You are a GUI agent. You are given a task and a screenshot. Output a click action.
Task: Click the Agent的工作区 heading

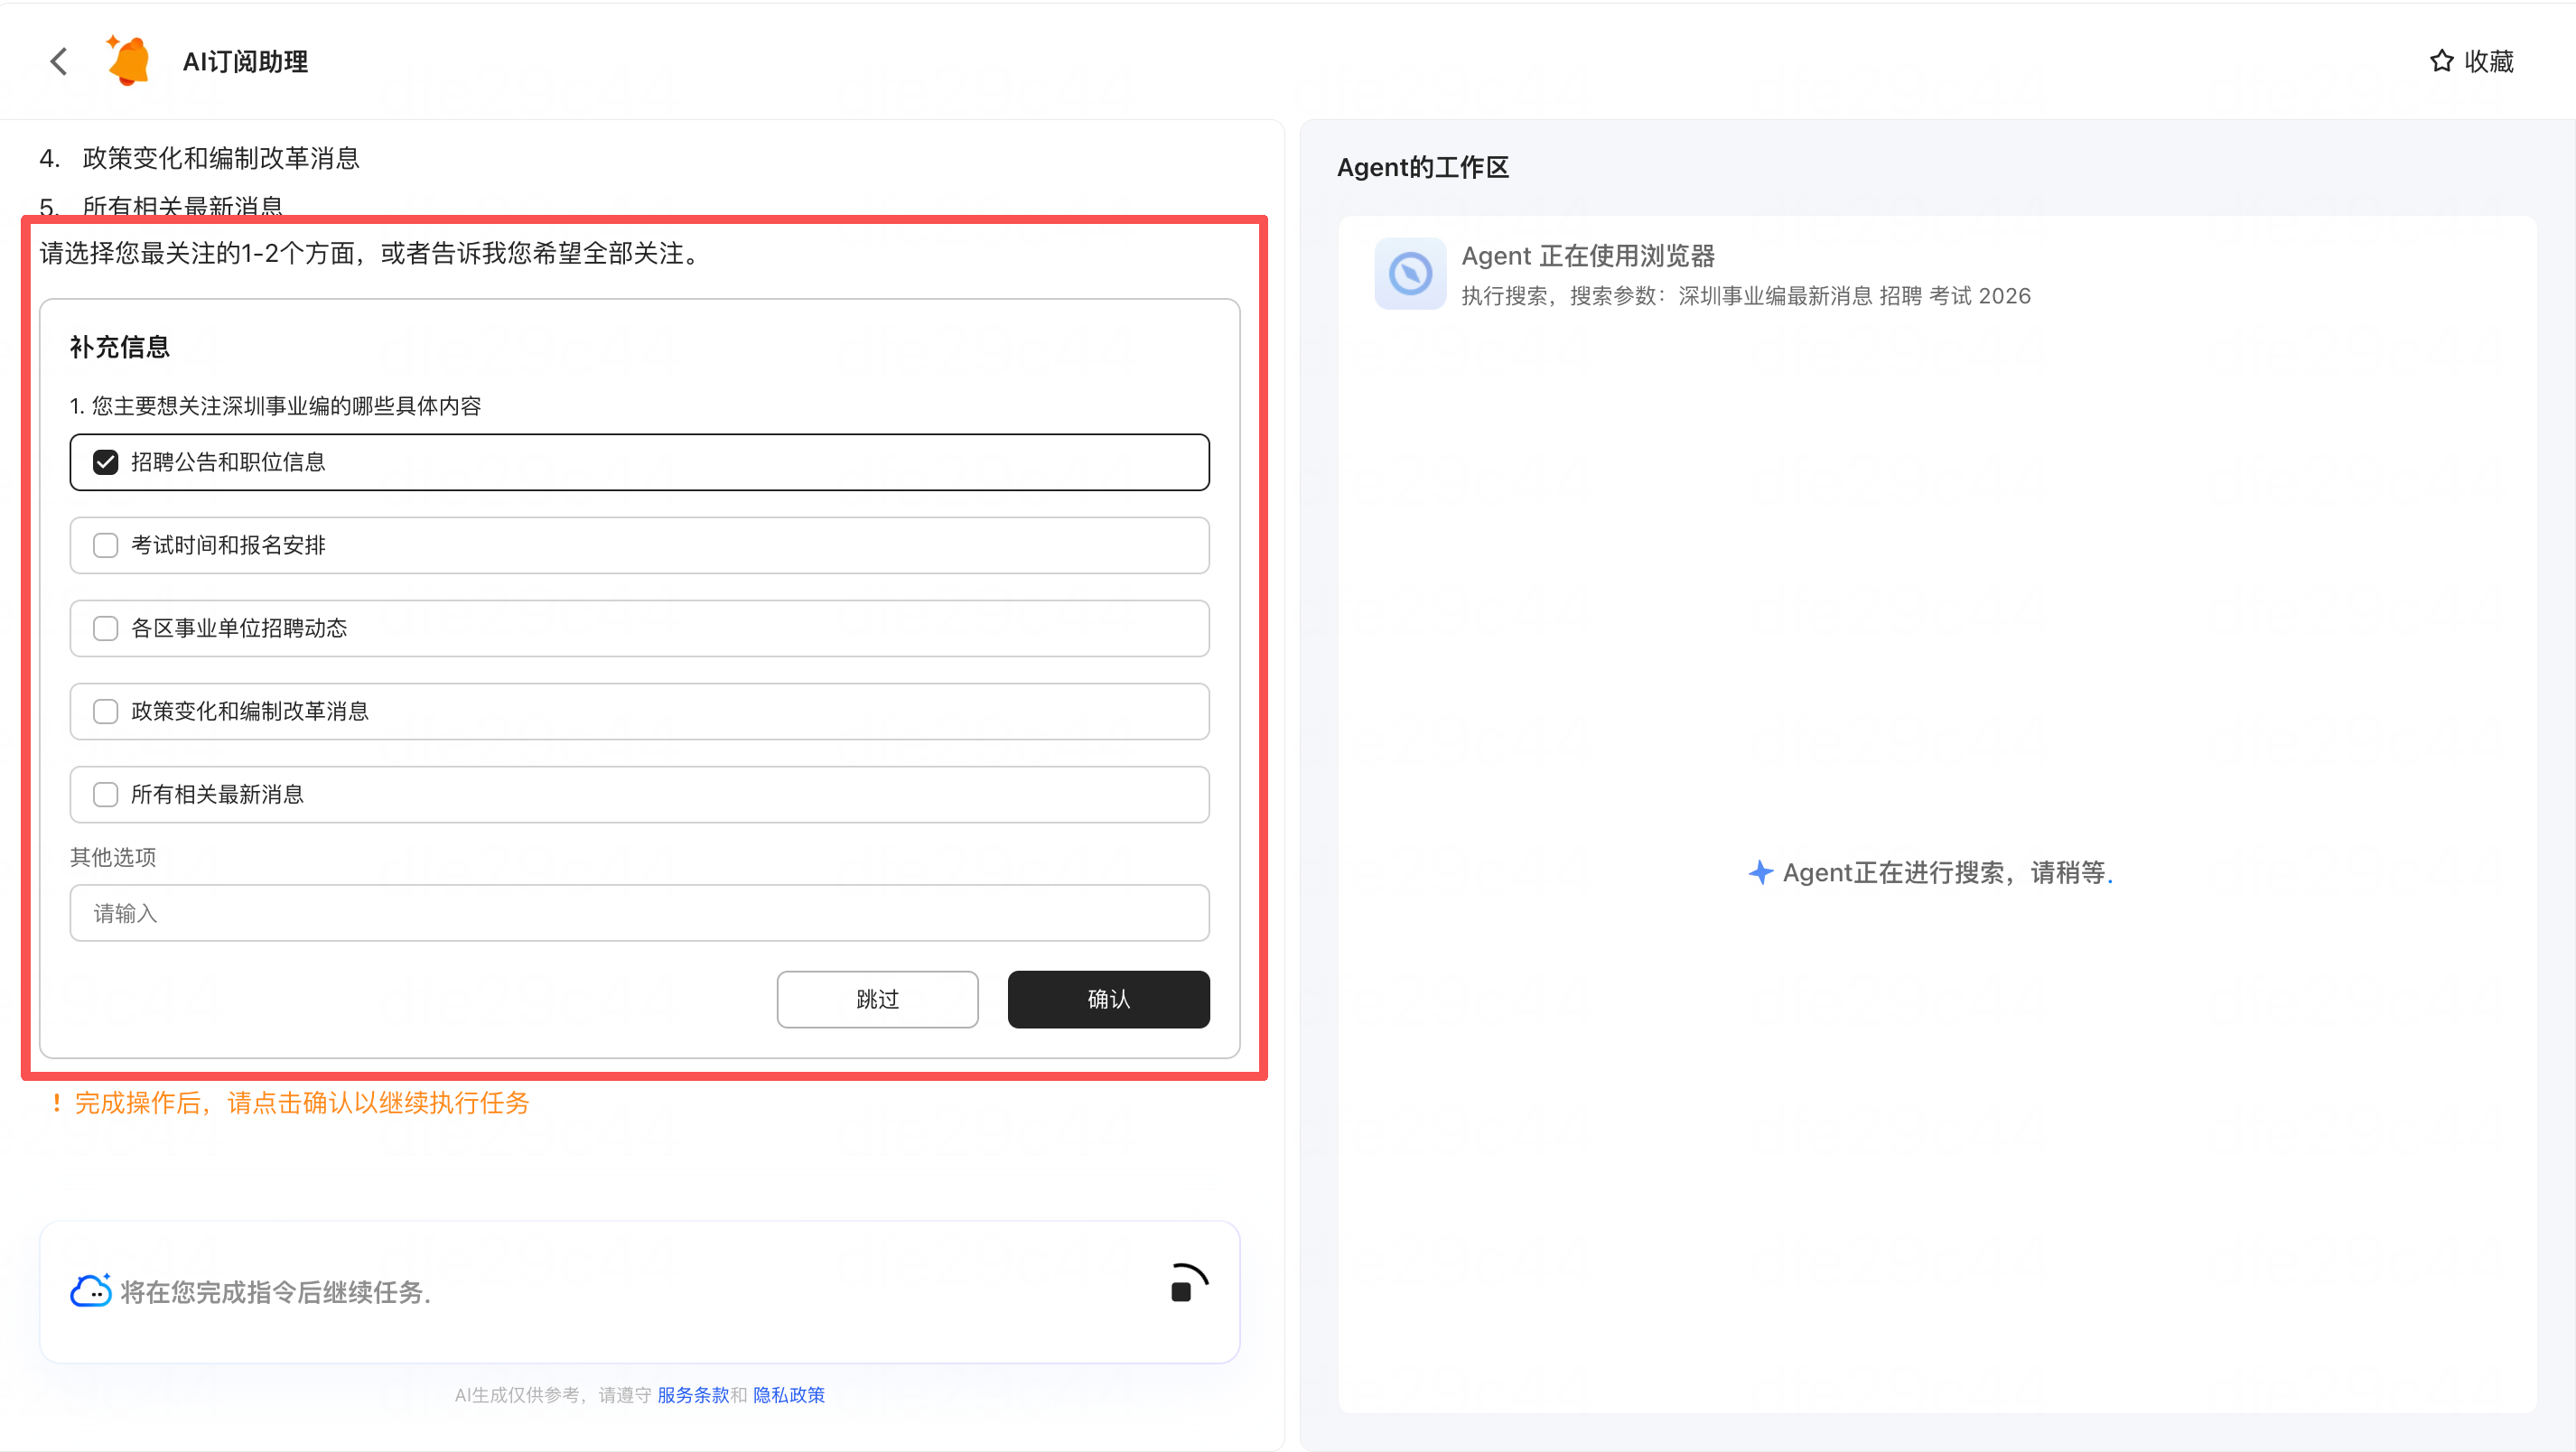pos(1422,167)
